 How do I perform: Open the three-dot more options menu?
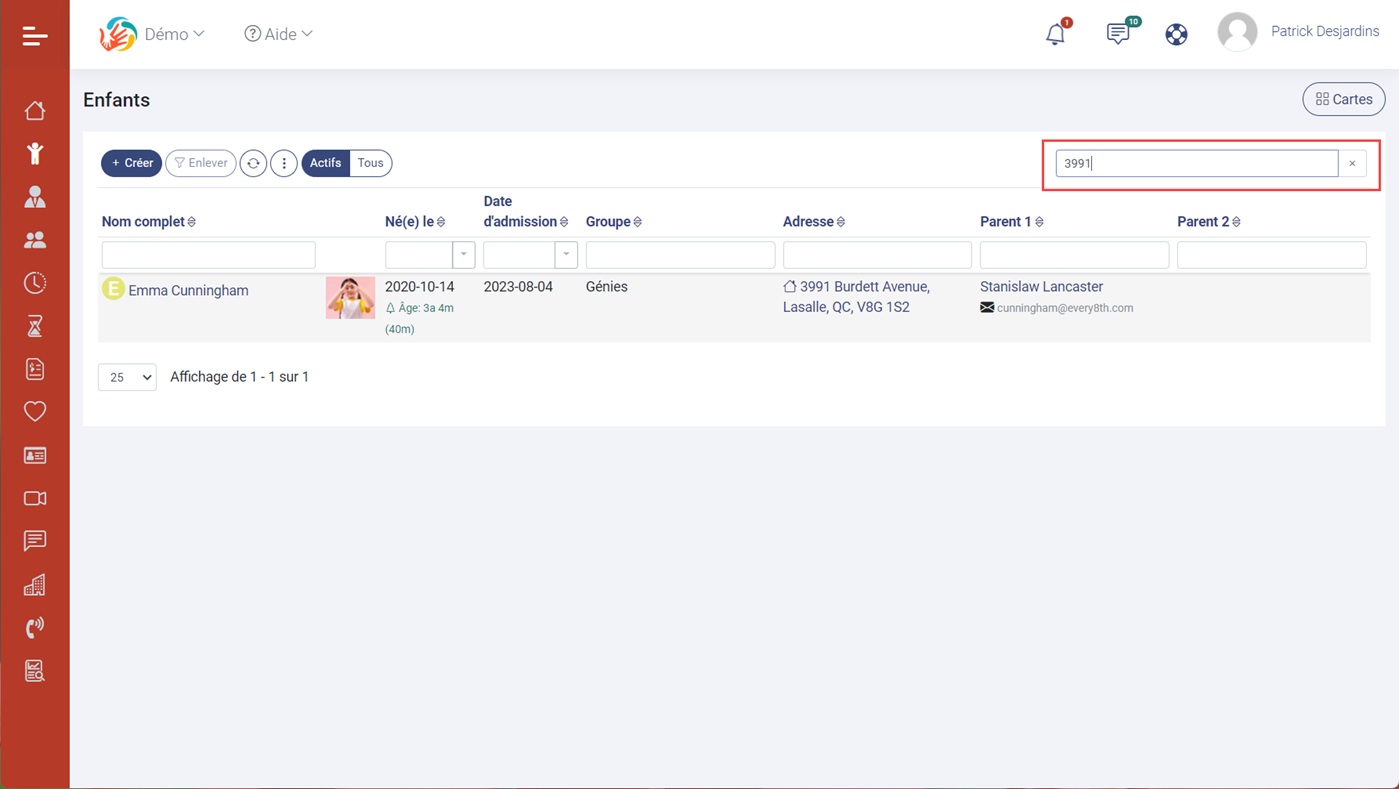[284, 163]
